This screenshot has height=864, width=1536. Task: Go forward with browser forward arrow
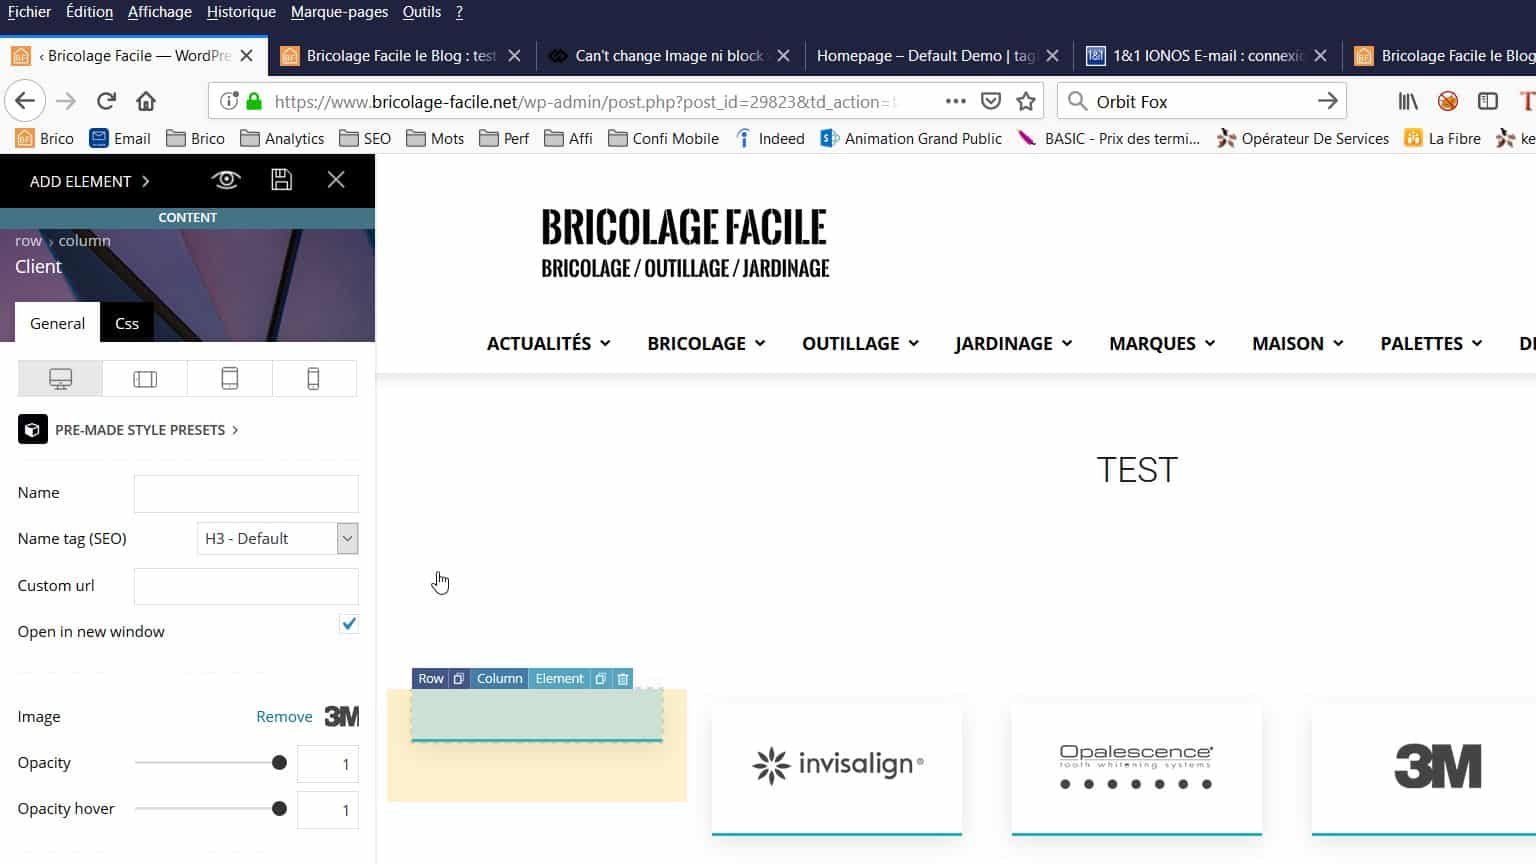click(x=66, y=101)
